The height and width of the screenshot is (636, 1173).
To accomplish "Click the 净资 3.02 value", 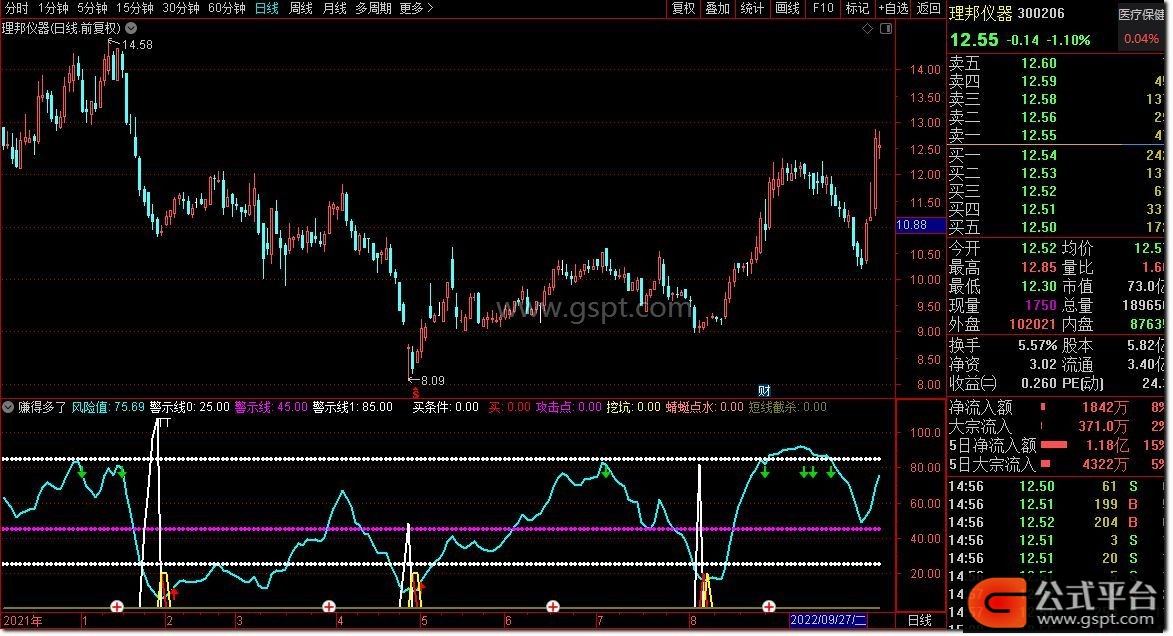I will coord(1043,364).
